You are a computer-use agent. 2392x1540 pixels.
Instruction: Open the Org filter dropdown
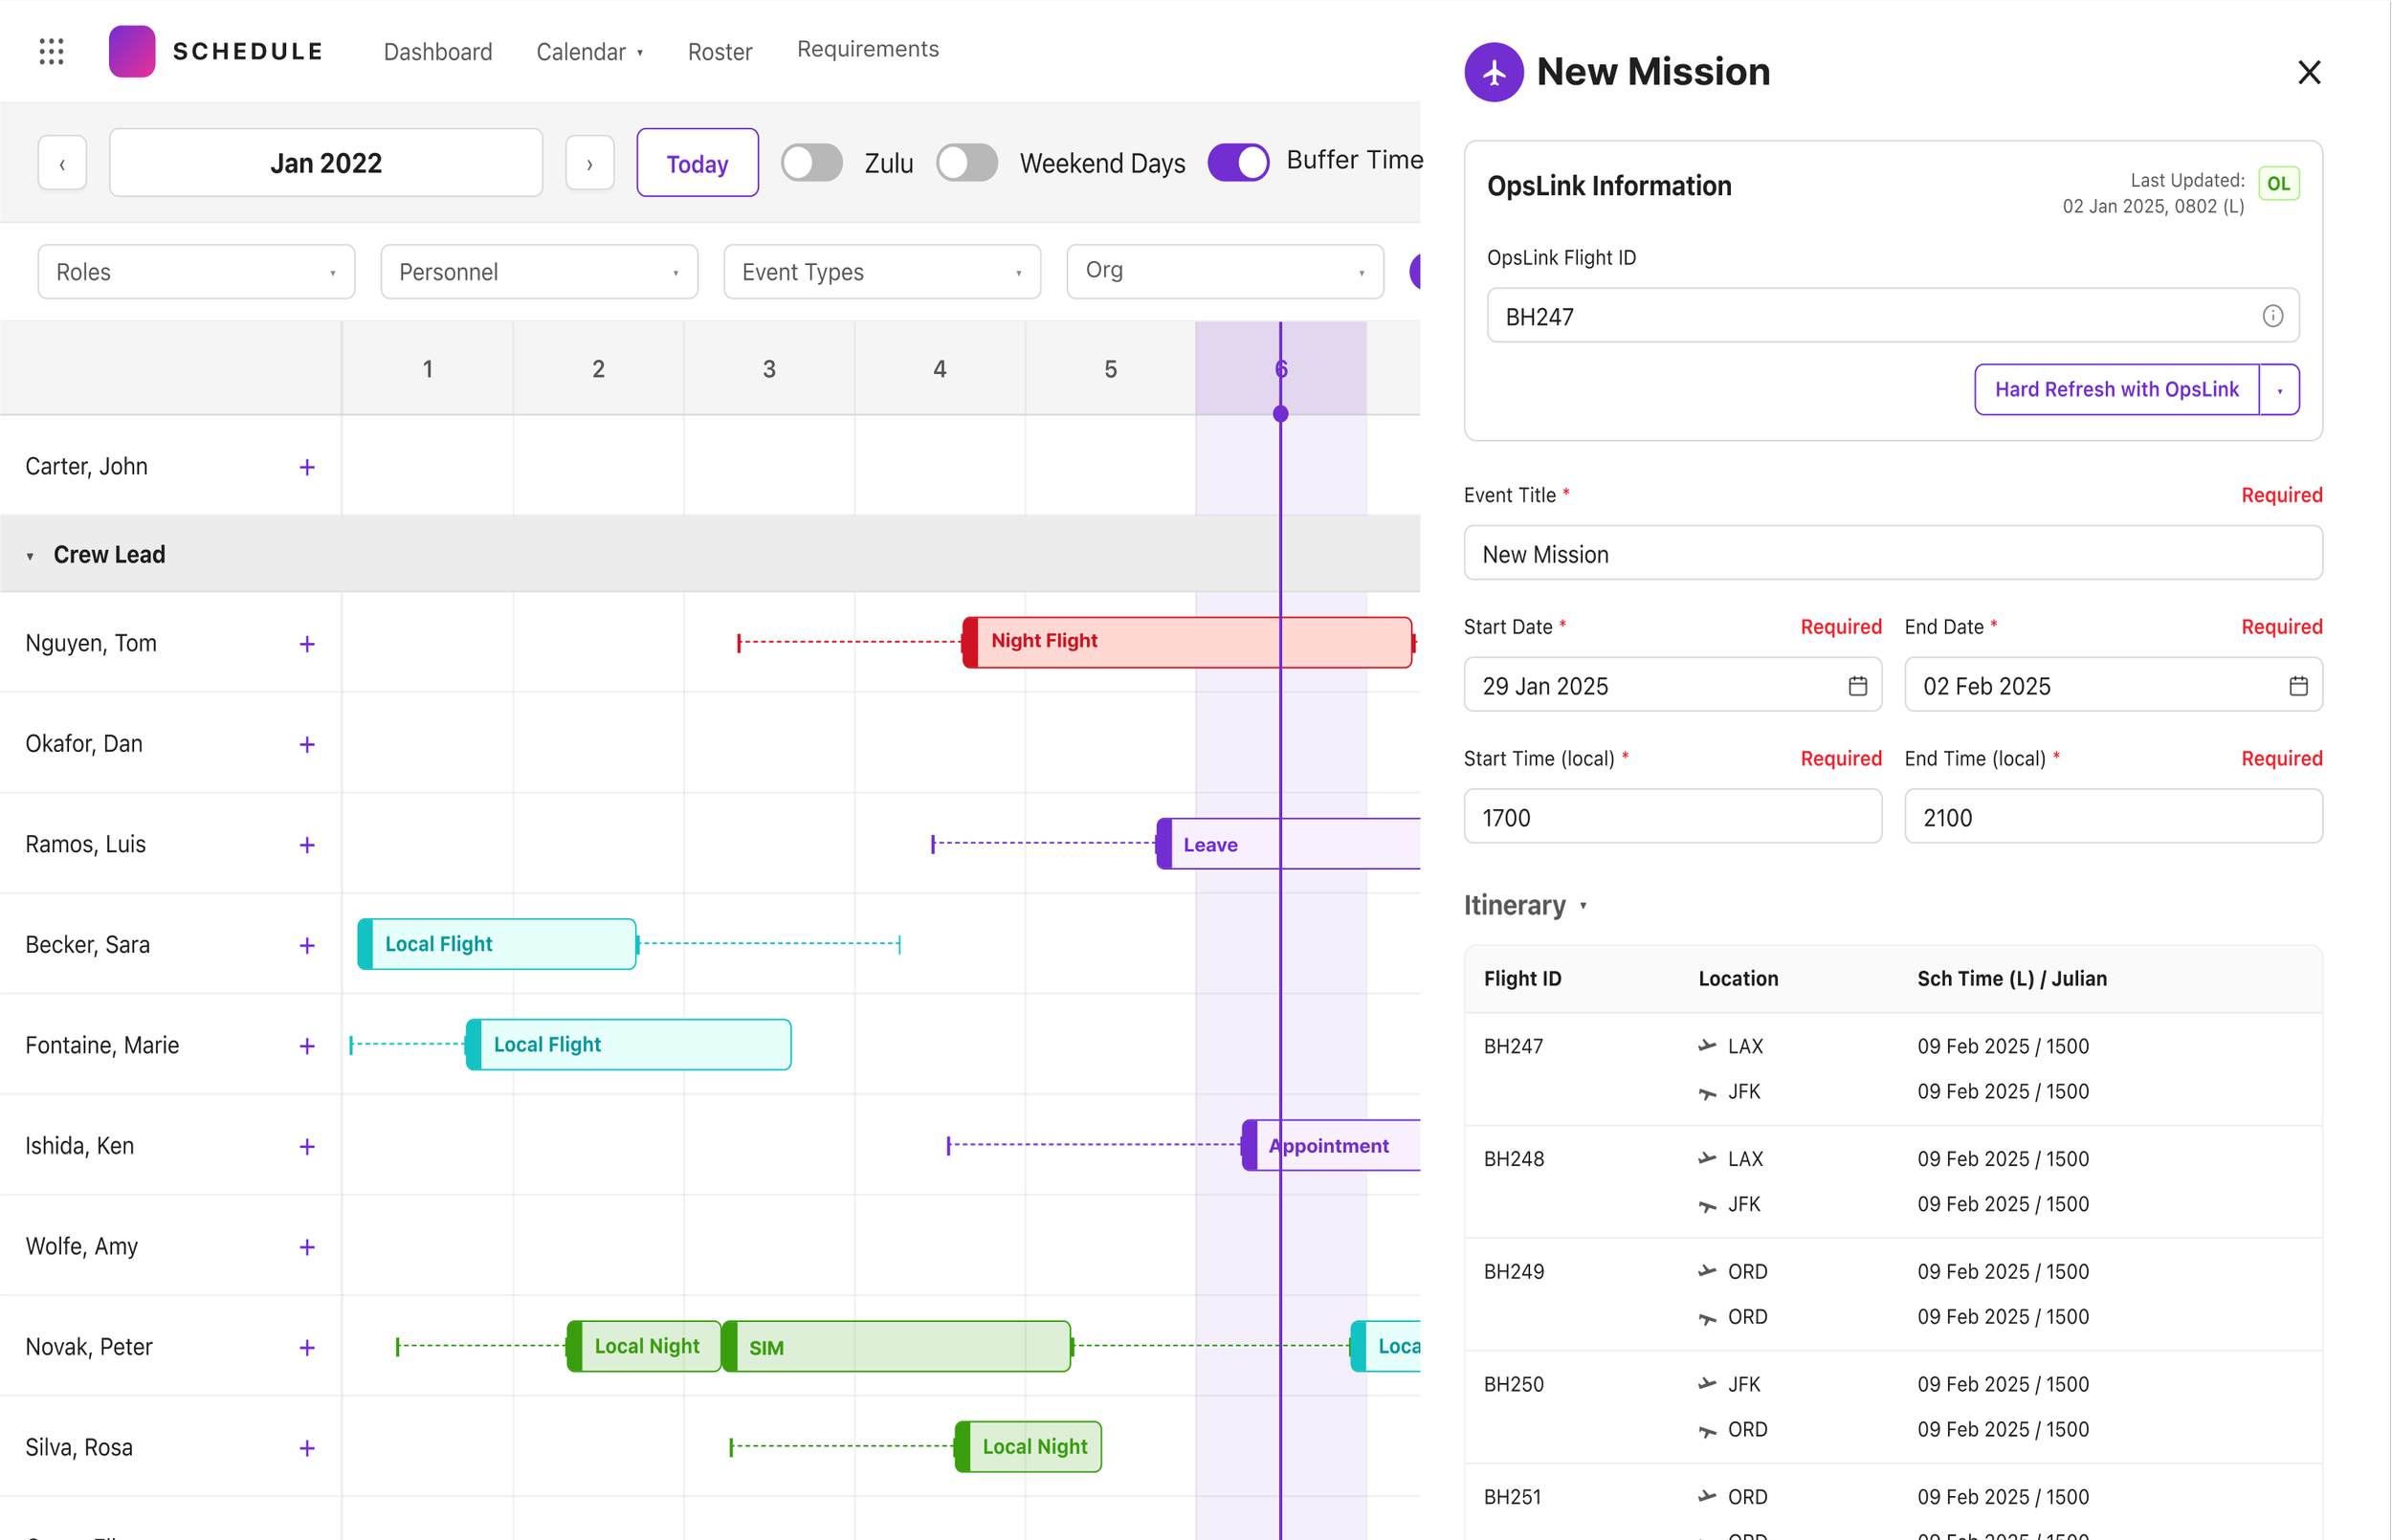point(1225,272)
